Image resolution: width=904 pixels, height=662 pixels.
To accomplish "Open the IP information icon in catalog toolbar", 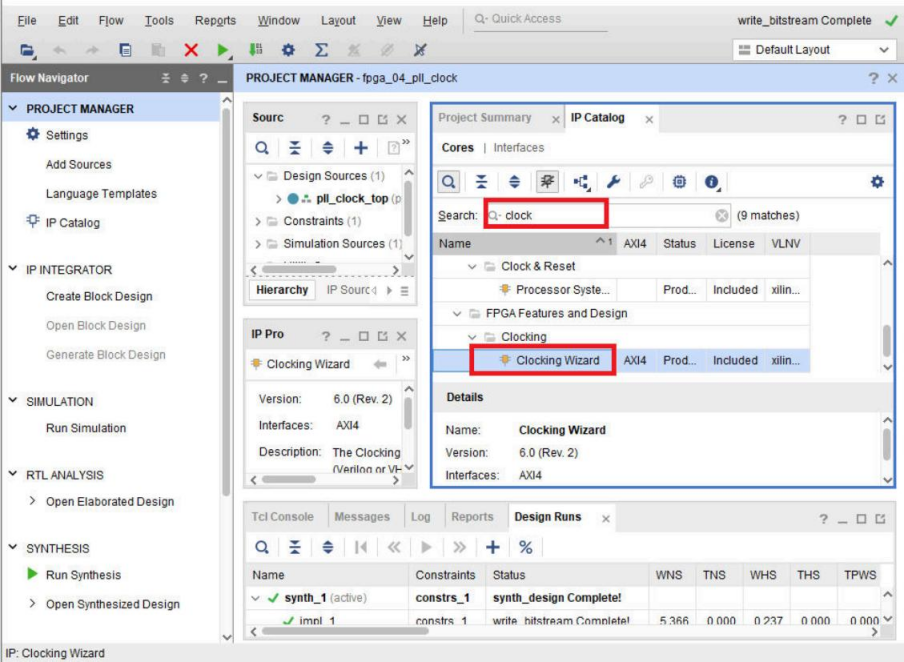I will click(x=711, y=182).
